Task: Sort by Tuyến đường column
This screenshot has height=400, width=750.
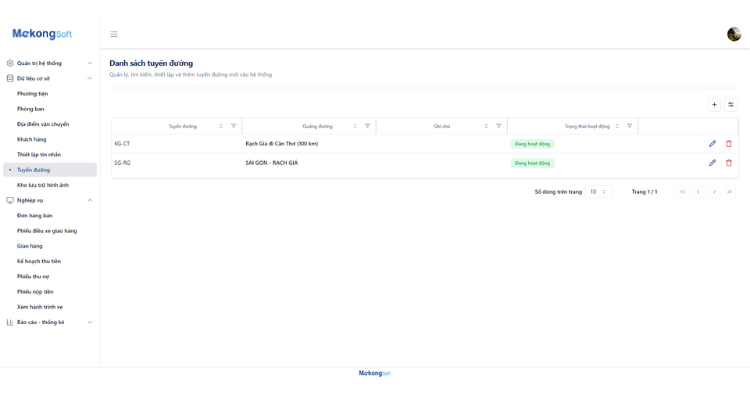Action: pyautogui.click(x=221, y=126)
